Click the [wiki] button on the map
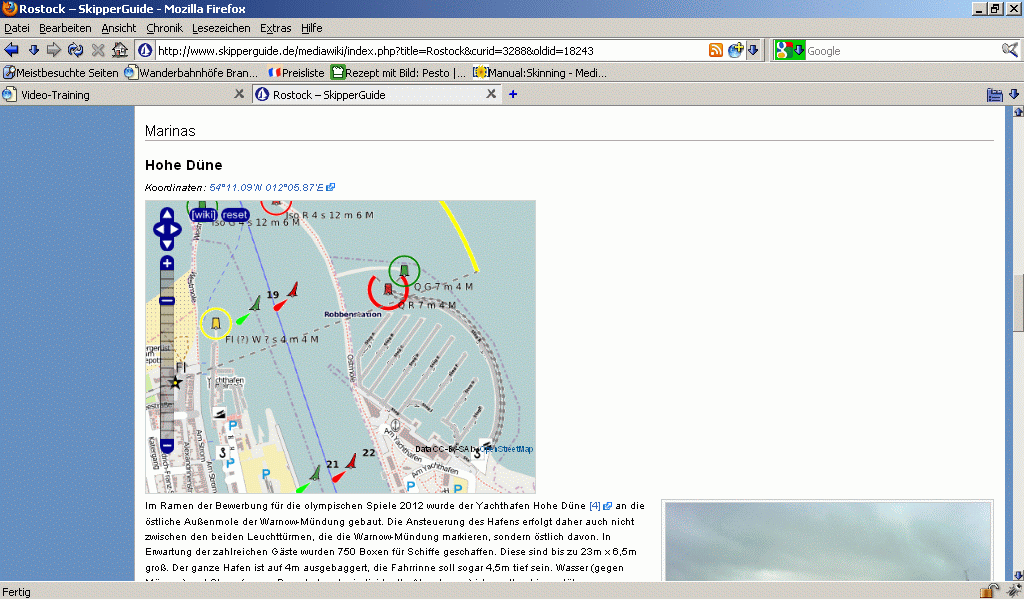The image size is (1024, 600). click(x=204, y=214)
